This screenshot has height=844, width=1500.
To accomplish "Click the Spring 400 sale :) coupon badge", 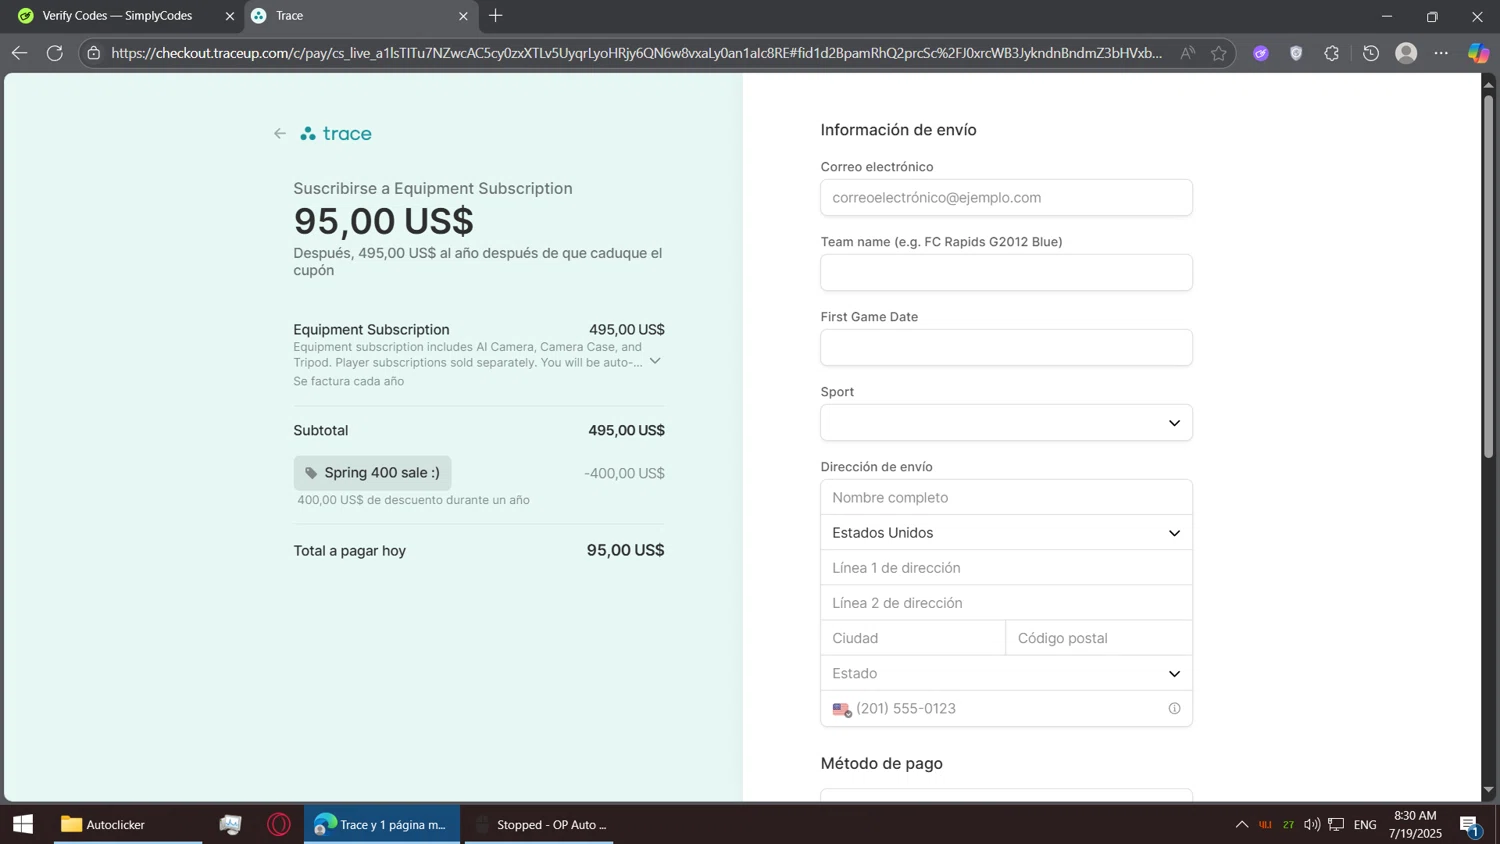I will coord(372,473).
